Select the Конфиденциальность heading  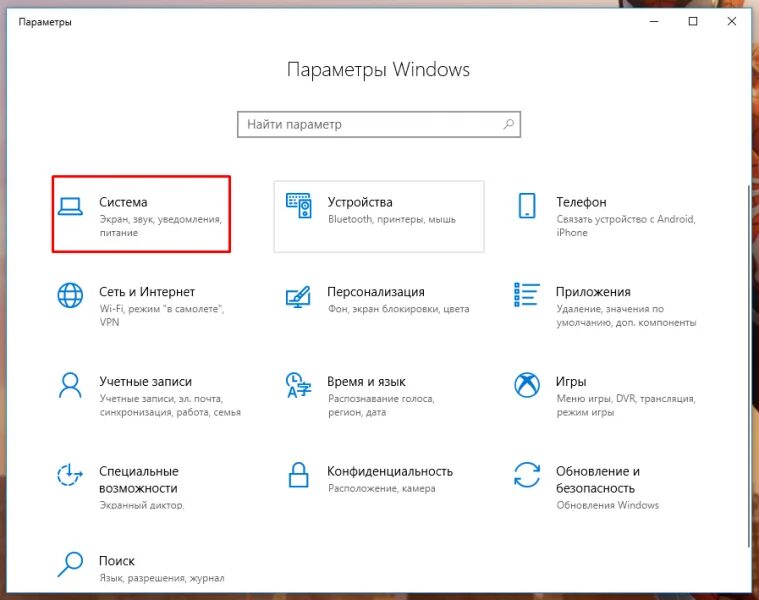click(390, 471)
